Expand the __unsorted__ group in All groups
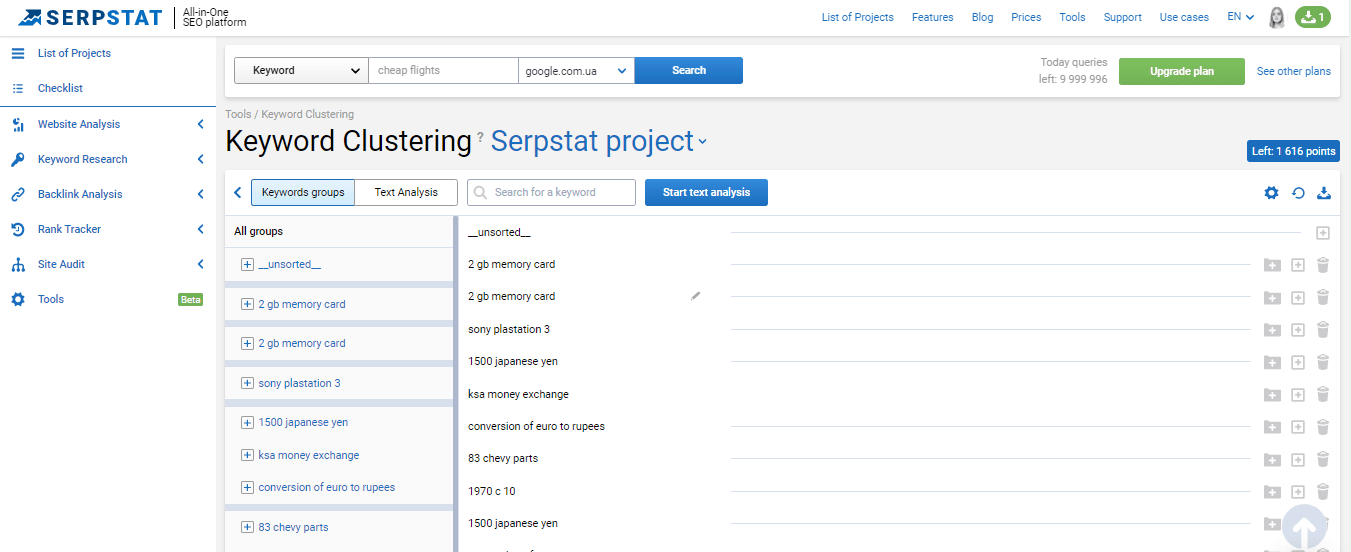This screenshot has width=1351, height=552. [x=247, y=264]
